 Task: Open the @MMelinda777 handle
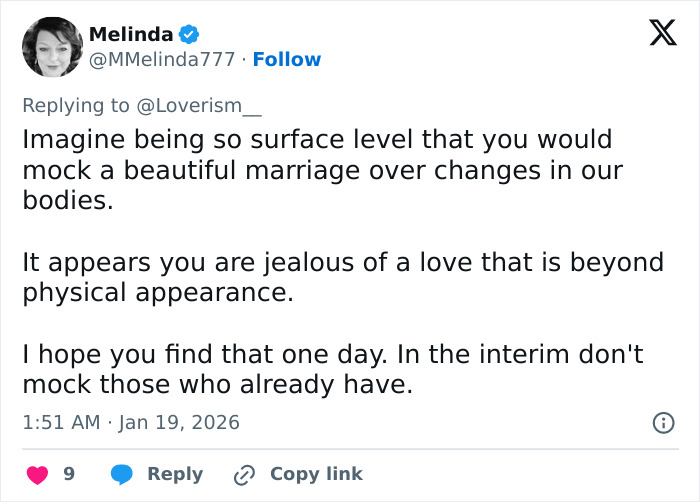(x=164, y=60)
